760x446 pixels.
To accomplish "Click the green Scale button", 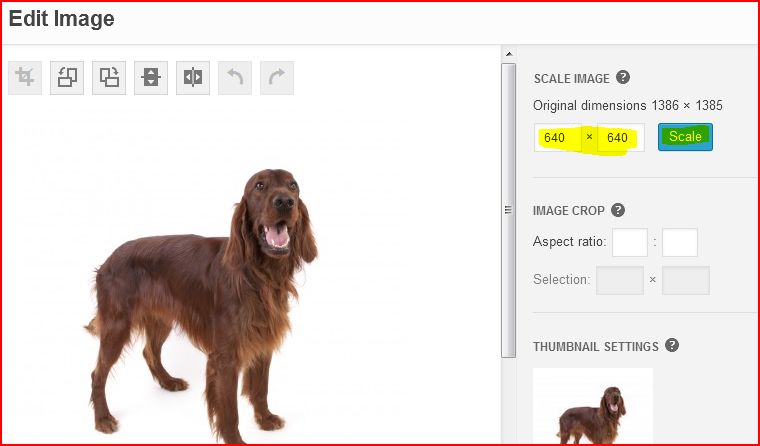I will click(685, 137).
